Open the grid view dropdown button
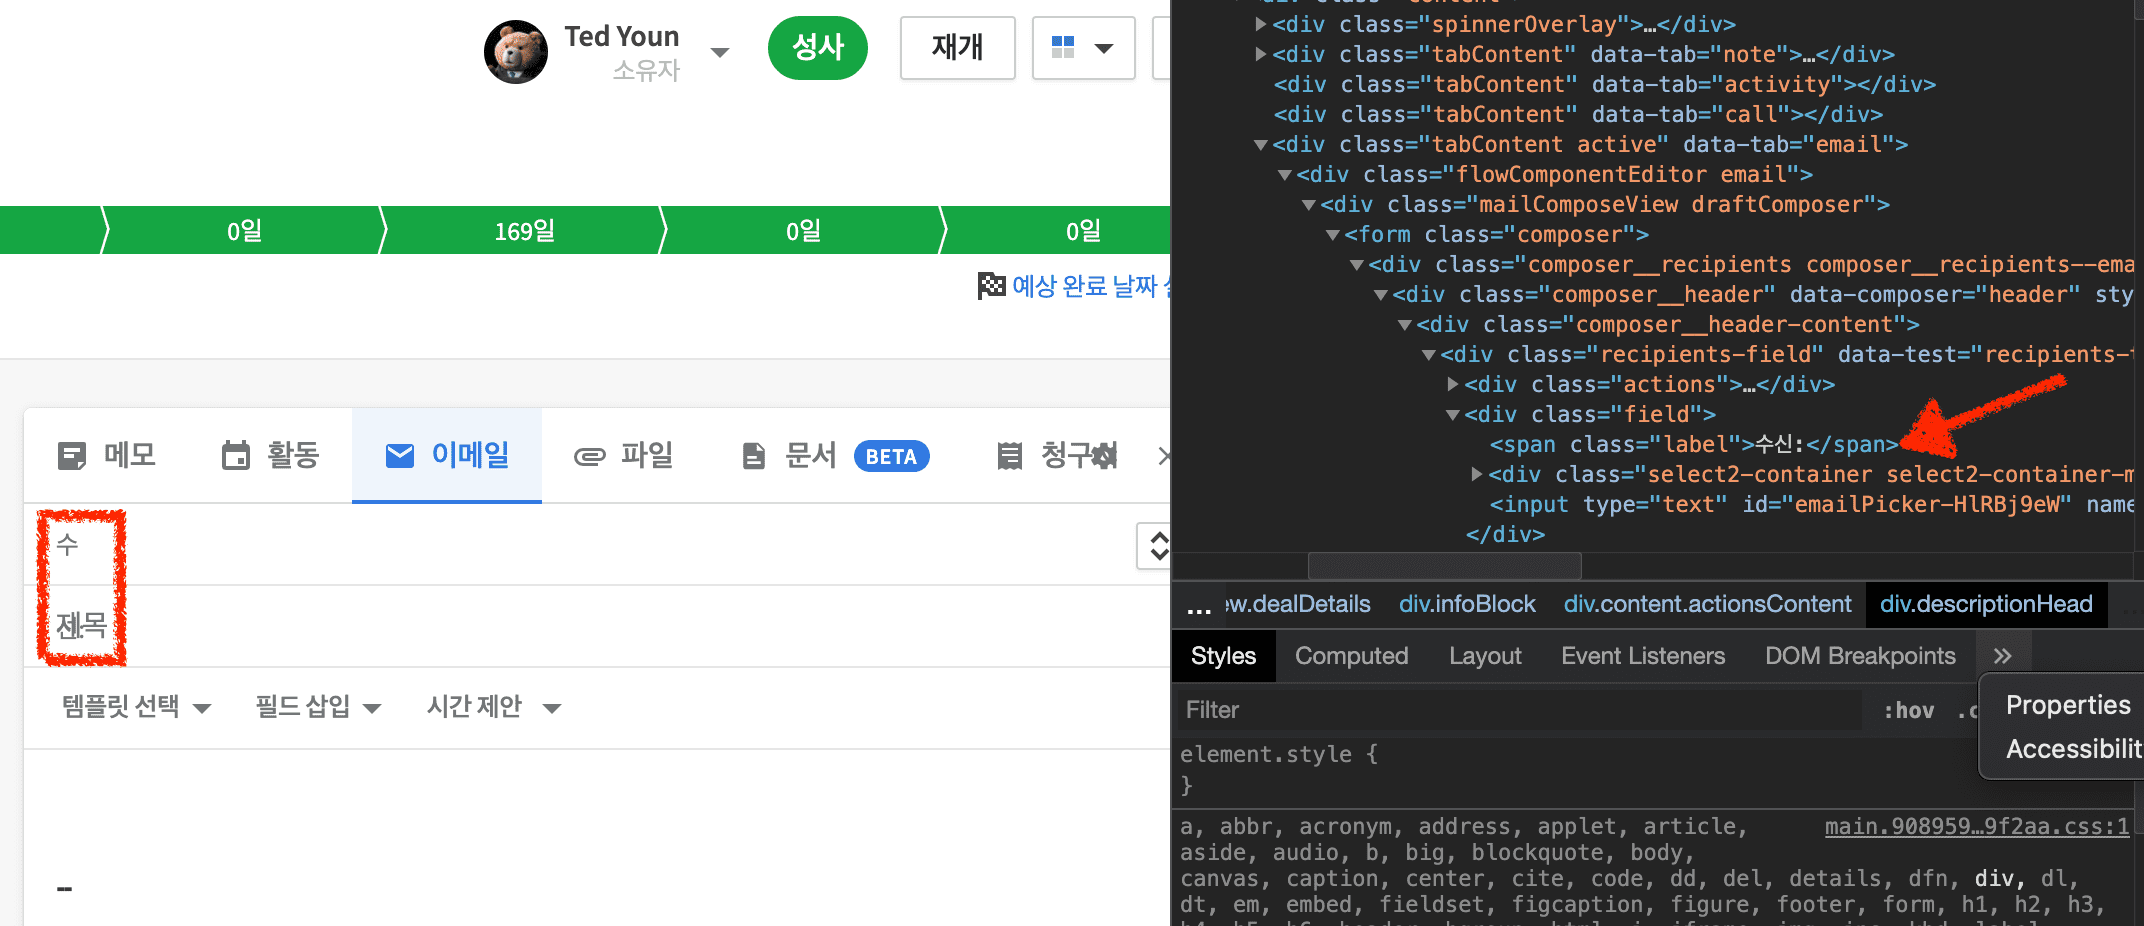Screen dimensions: 2144x926 [1083, 47]
